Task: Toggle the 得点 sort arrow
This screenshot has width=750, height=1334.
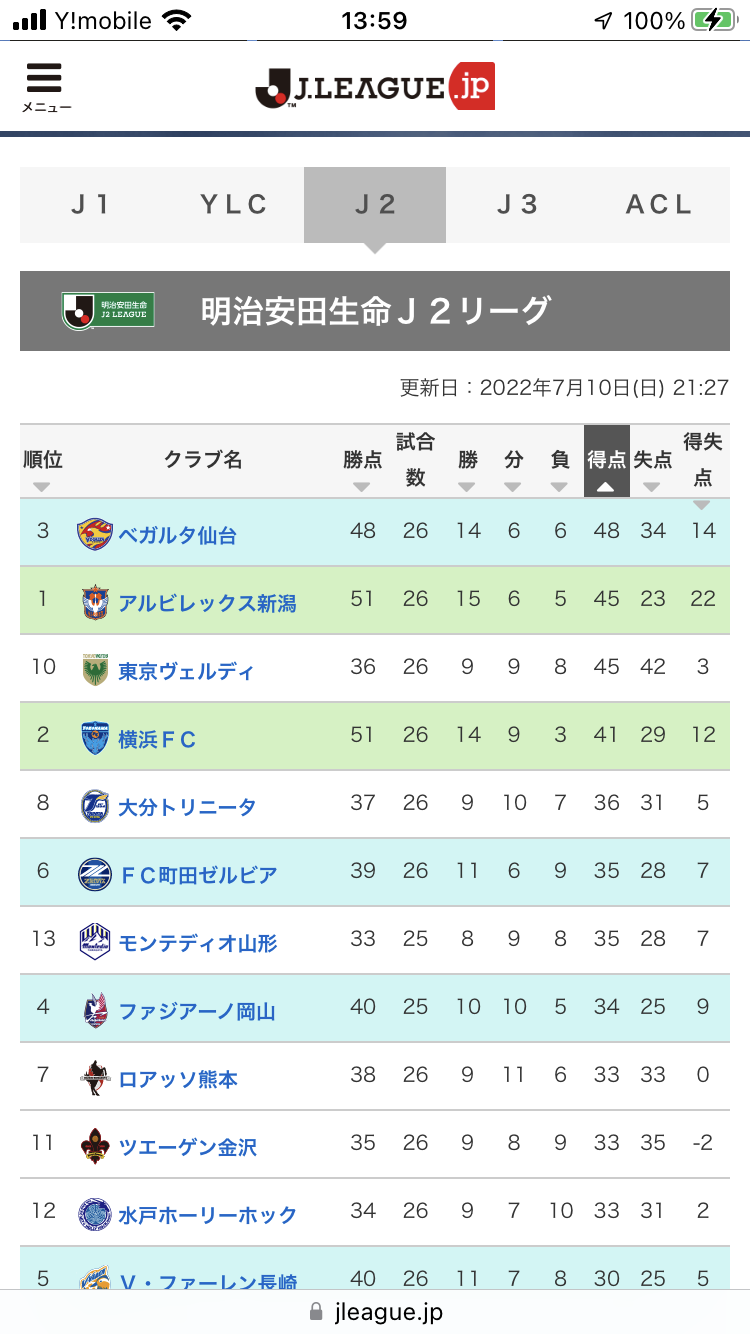Action: point(606,487)
